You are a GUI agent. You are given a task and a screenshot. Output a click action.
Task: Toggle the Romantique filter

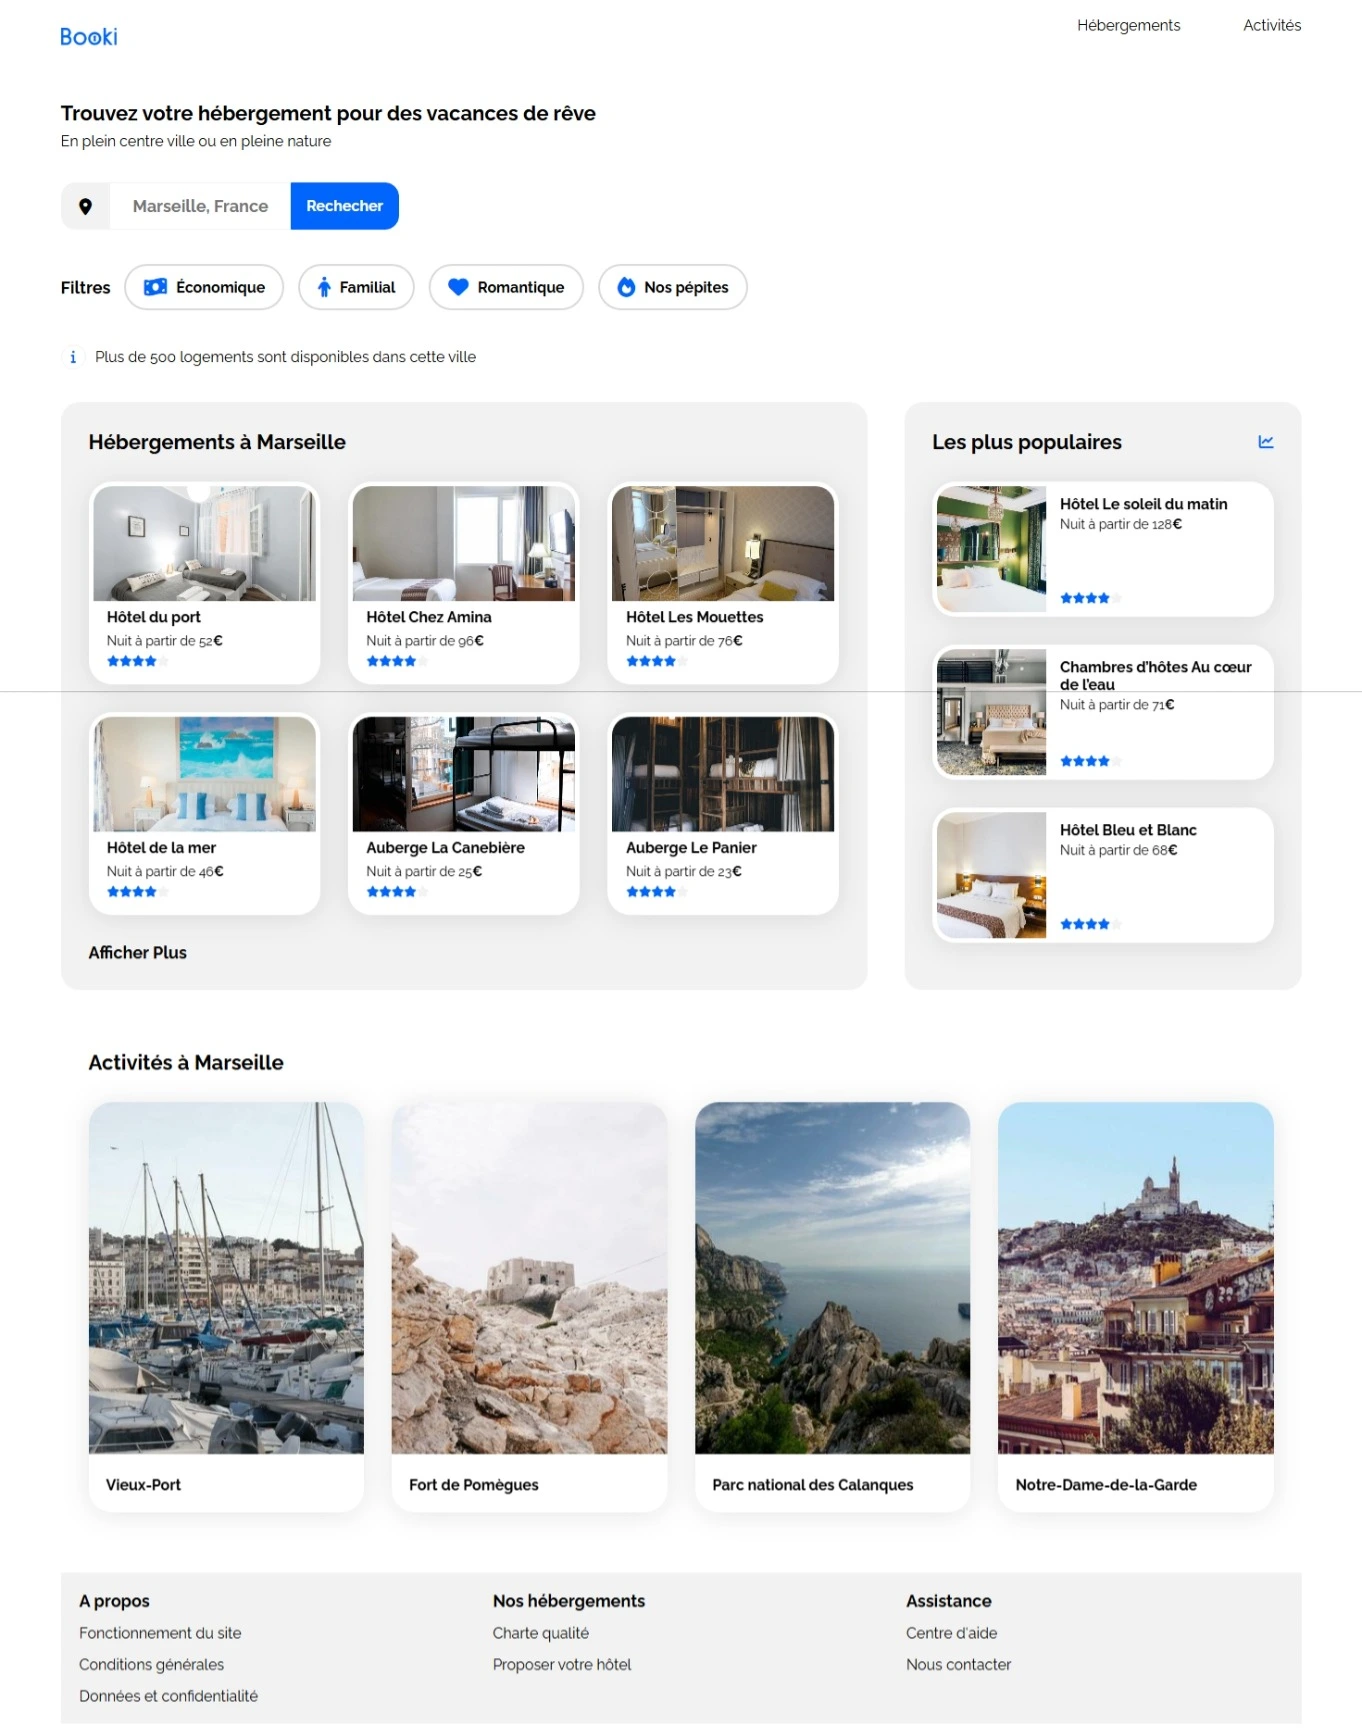tap(506, 287)
